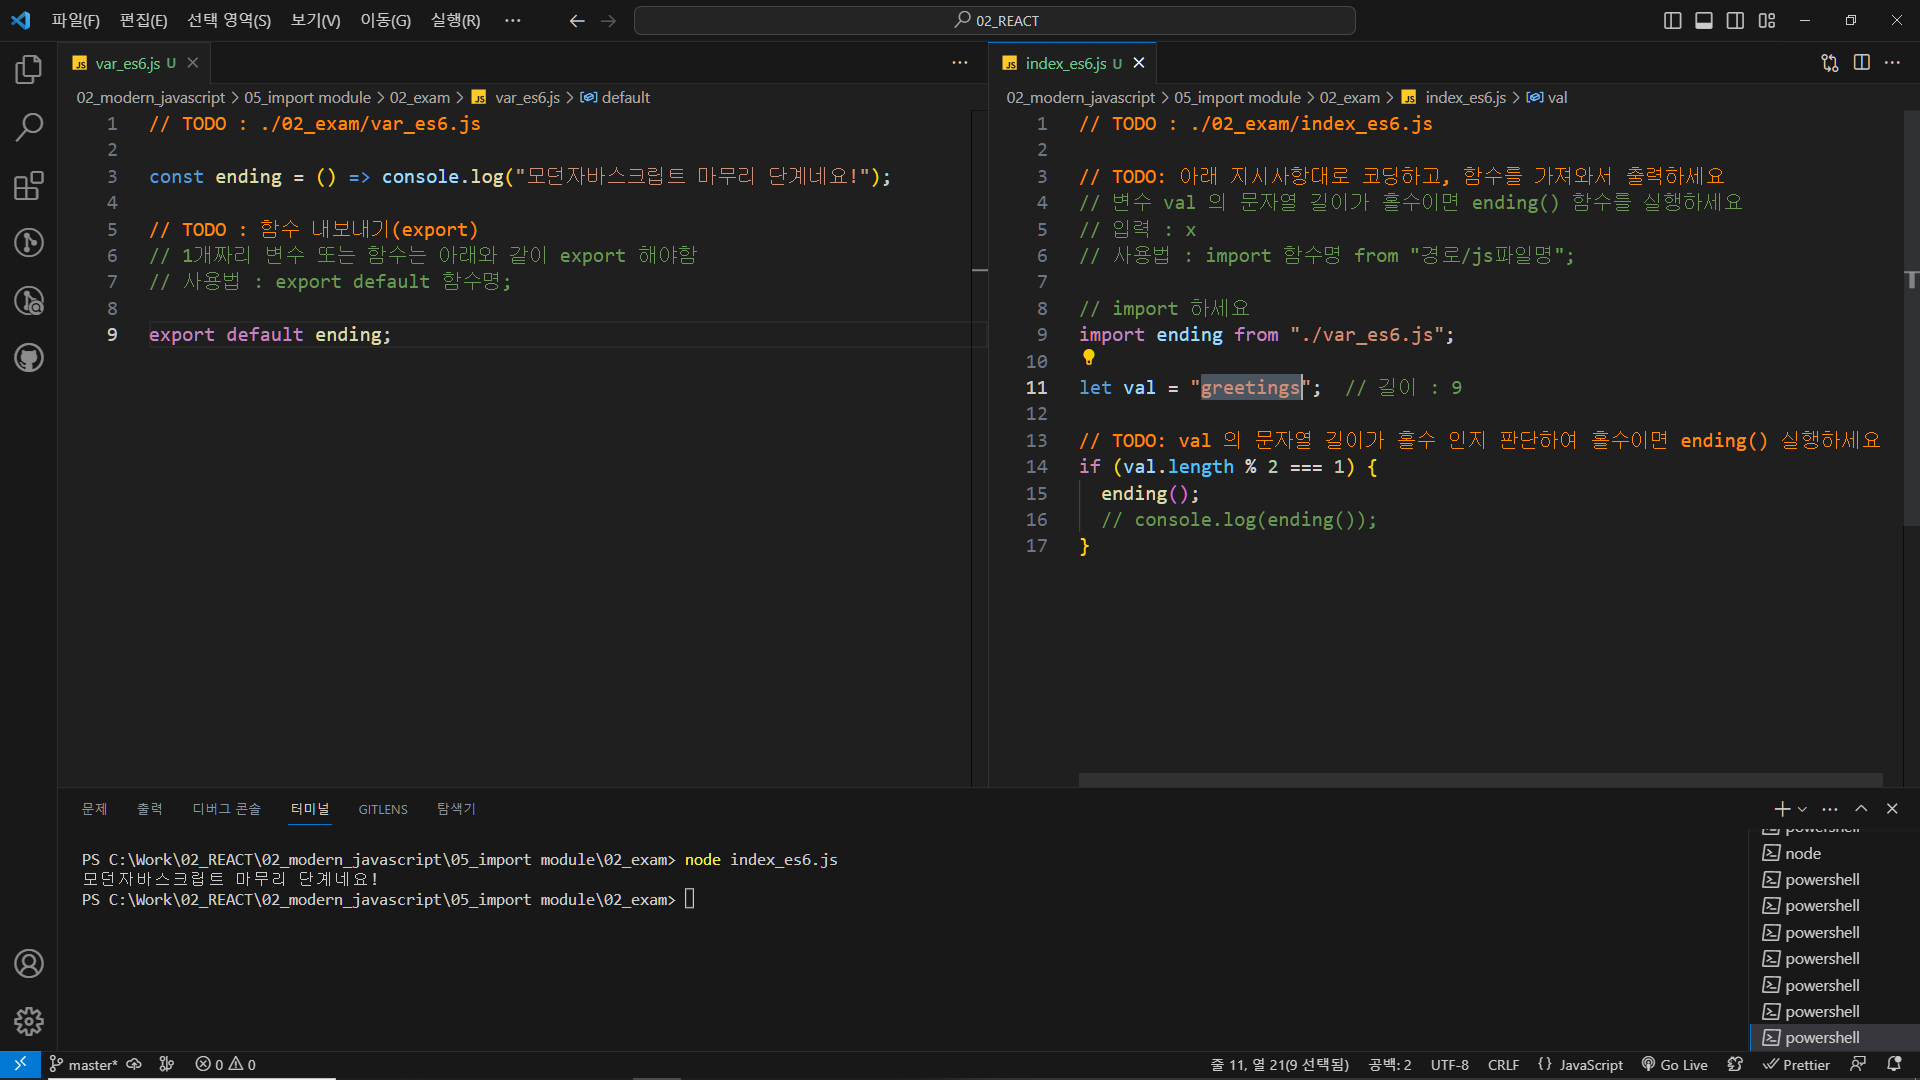Screen dimensions: 1920x1080
Task: Click the 02_REACT command center search box
Action: [x=995, y=21]
